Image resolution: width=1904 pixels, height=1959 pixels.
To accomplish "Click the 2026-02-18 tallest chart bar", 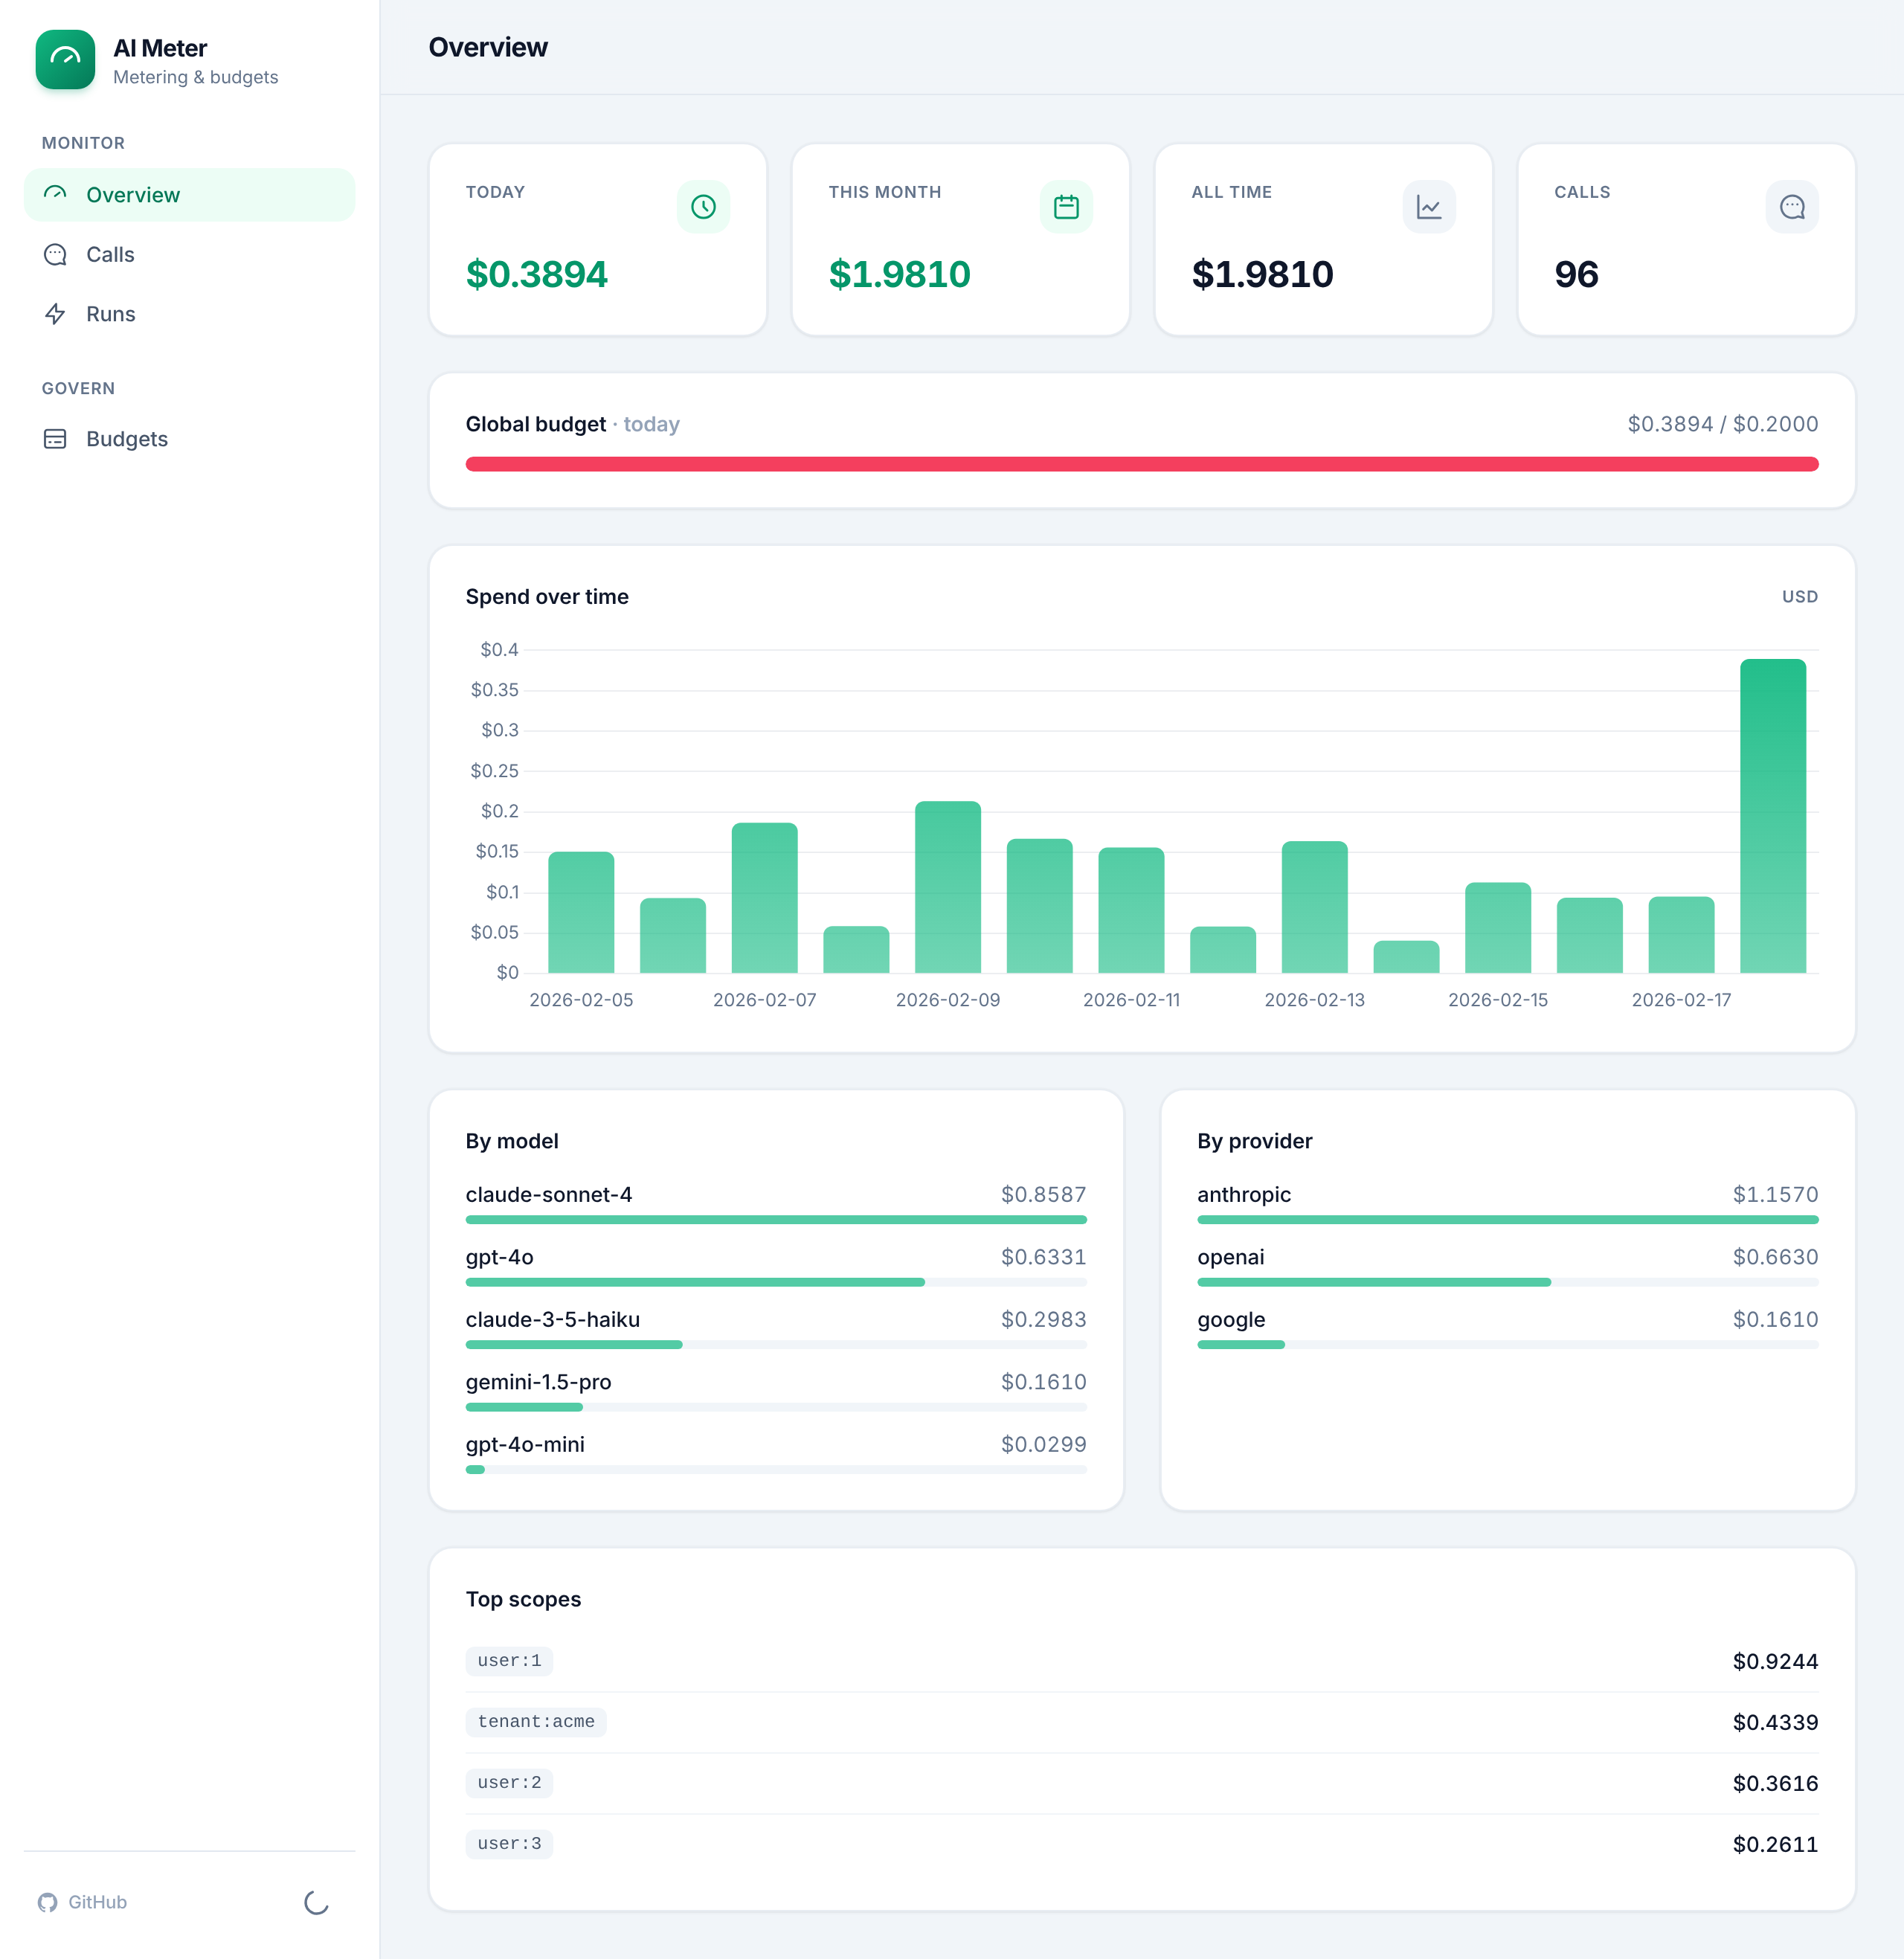I will pos(1773,816).
